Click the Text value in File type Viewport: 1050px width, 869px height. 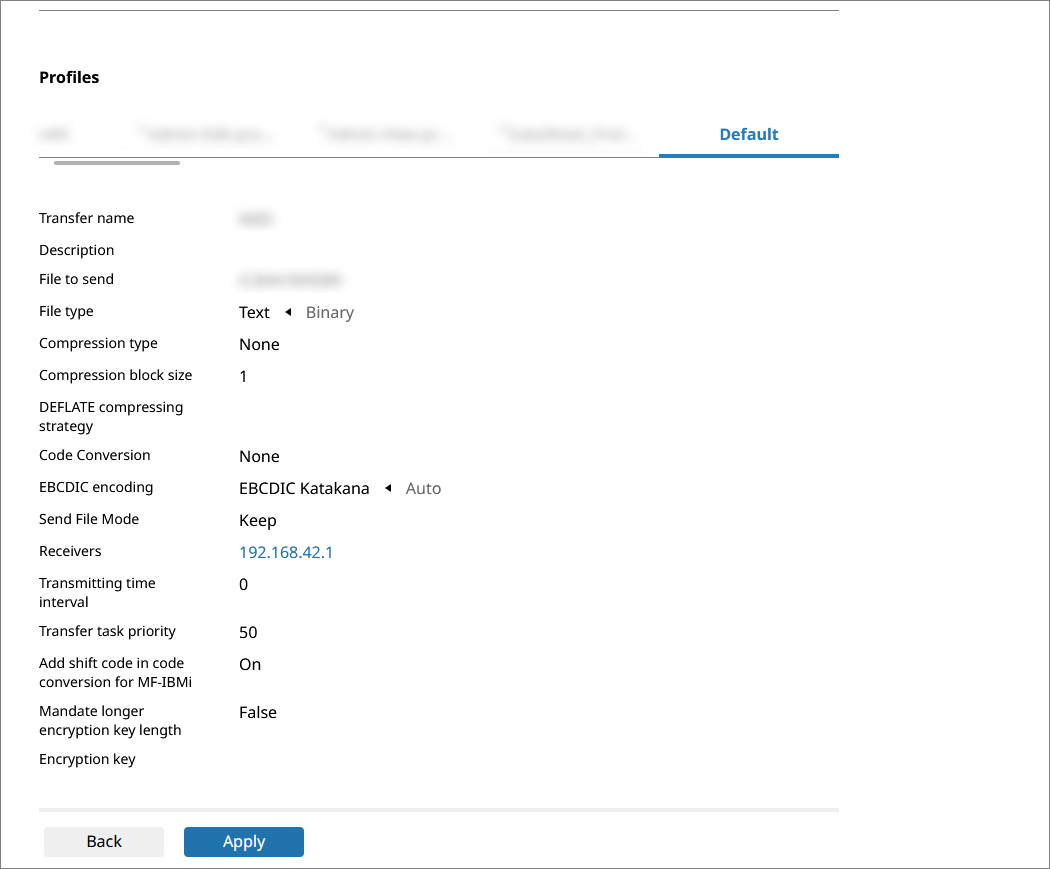tap(254, 313)
